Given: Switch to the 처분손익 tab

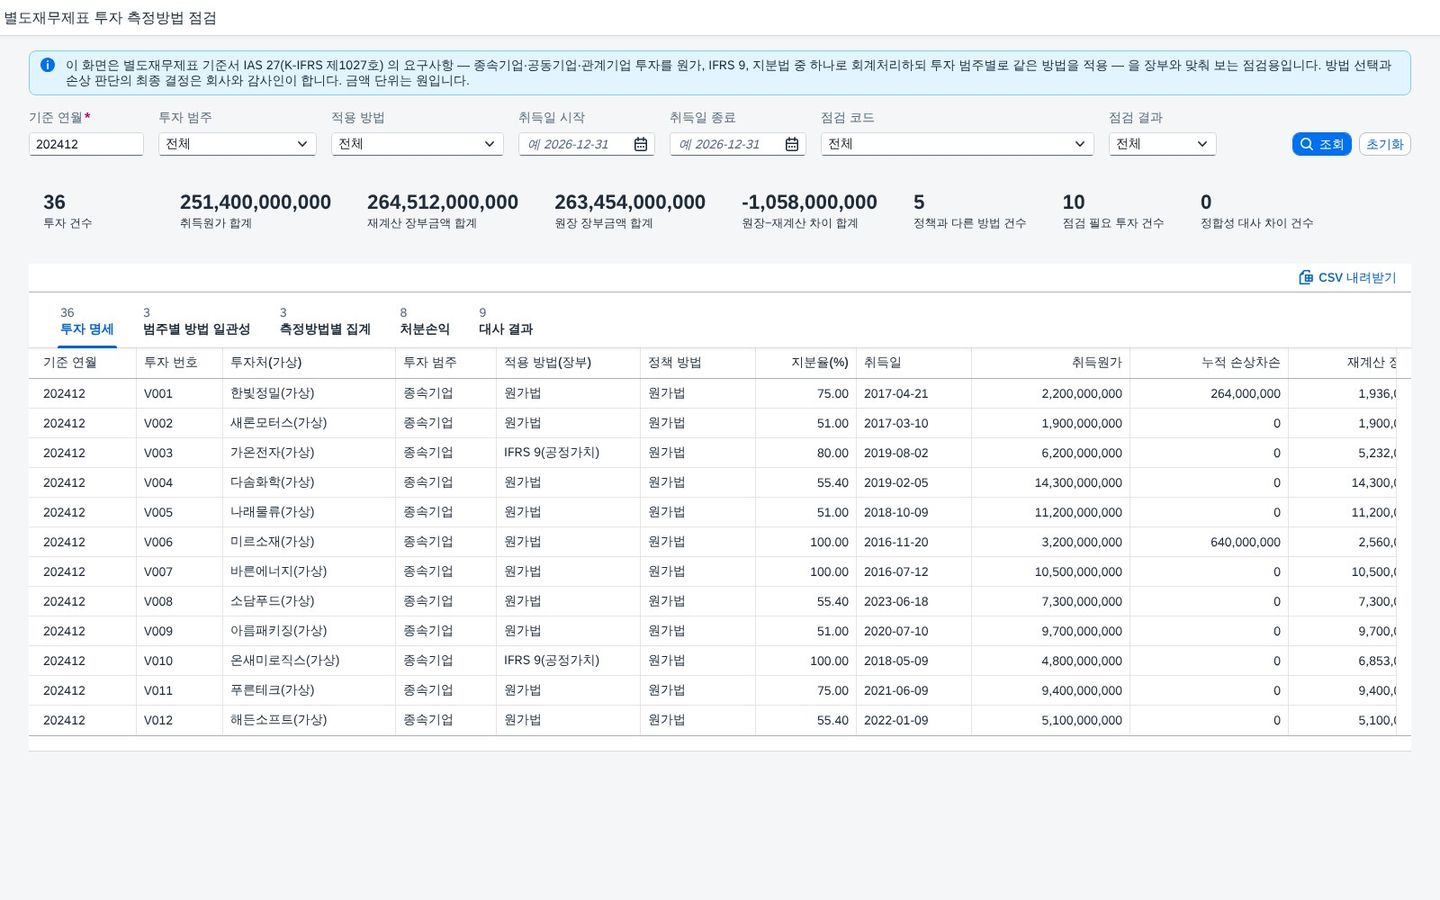Looking at the screenshot, I should 425,321.
